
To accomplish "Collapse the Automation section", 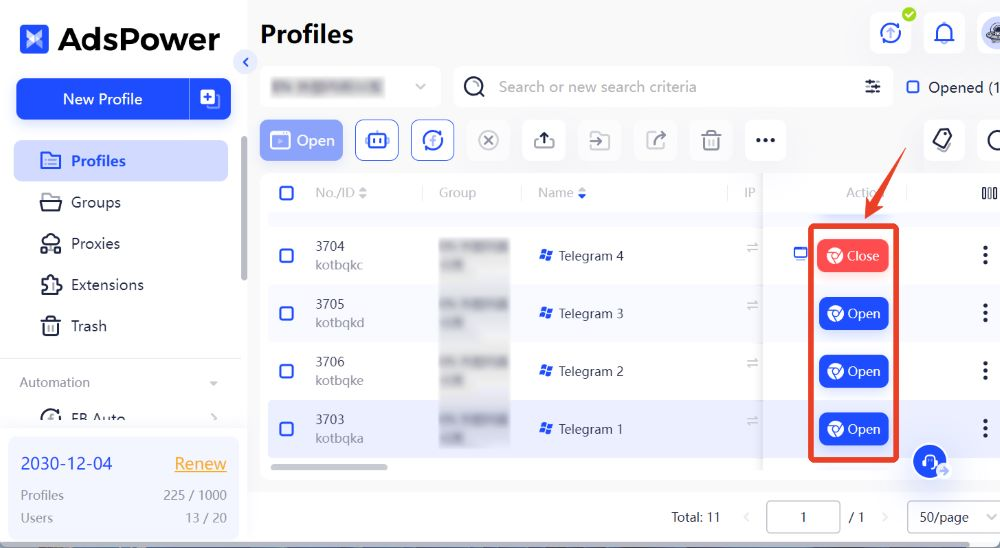I will click(213, 383).
